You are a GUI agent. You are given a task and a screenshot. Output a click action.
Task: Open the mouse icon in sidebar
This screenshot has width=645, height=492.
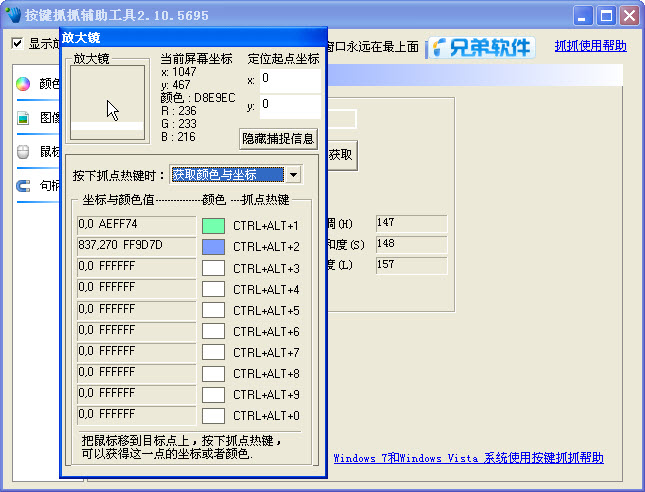click(x=23, y=152)
